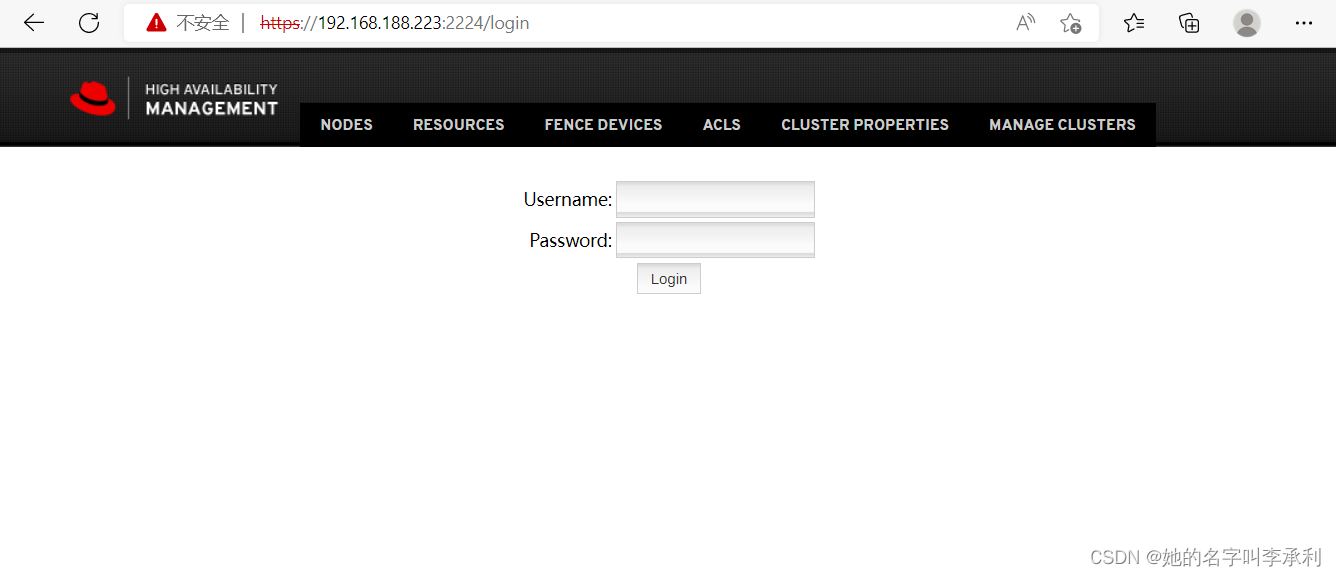Open the browser settings ellipsis menu

click(1303, 23)
